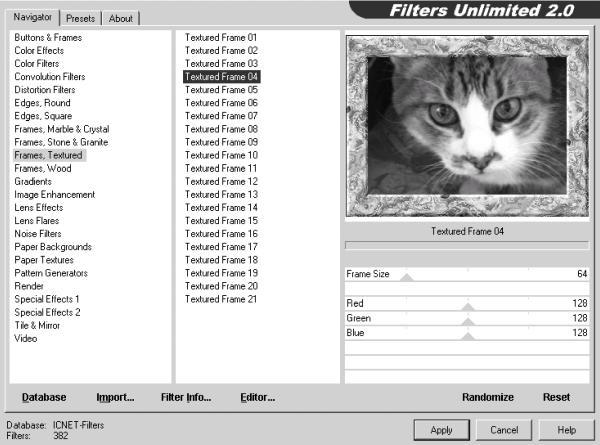Screen dimensions: 600x445
Task: Choose Special Effects 1 category
Action: (x=47, y=299)
